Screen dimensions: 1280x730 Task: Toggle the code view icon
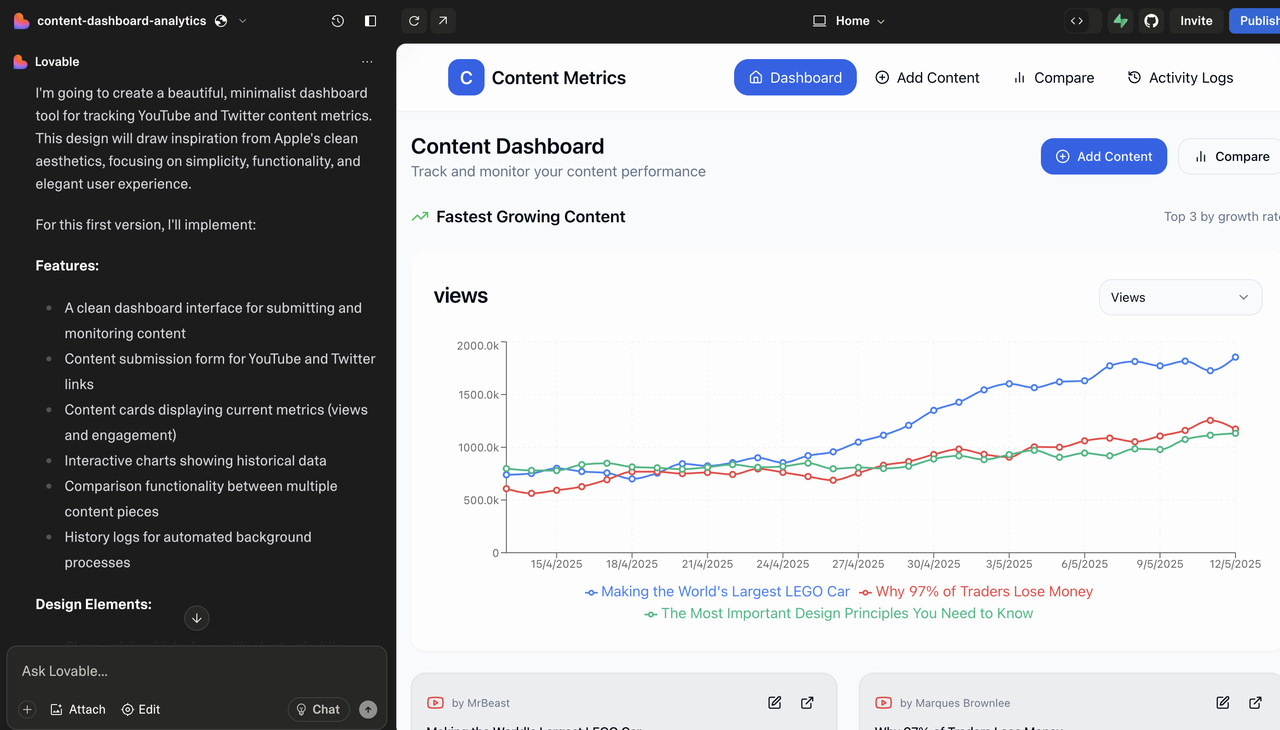(1077, 21)
